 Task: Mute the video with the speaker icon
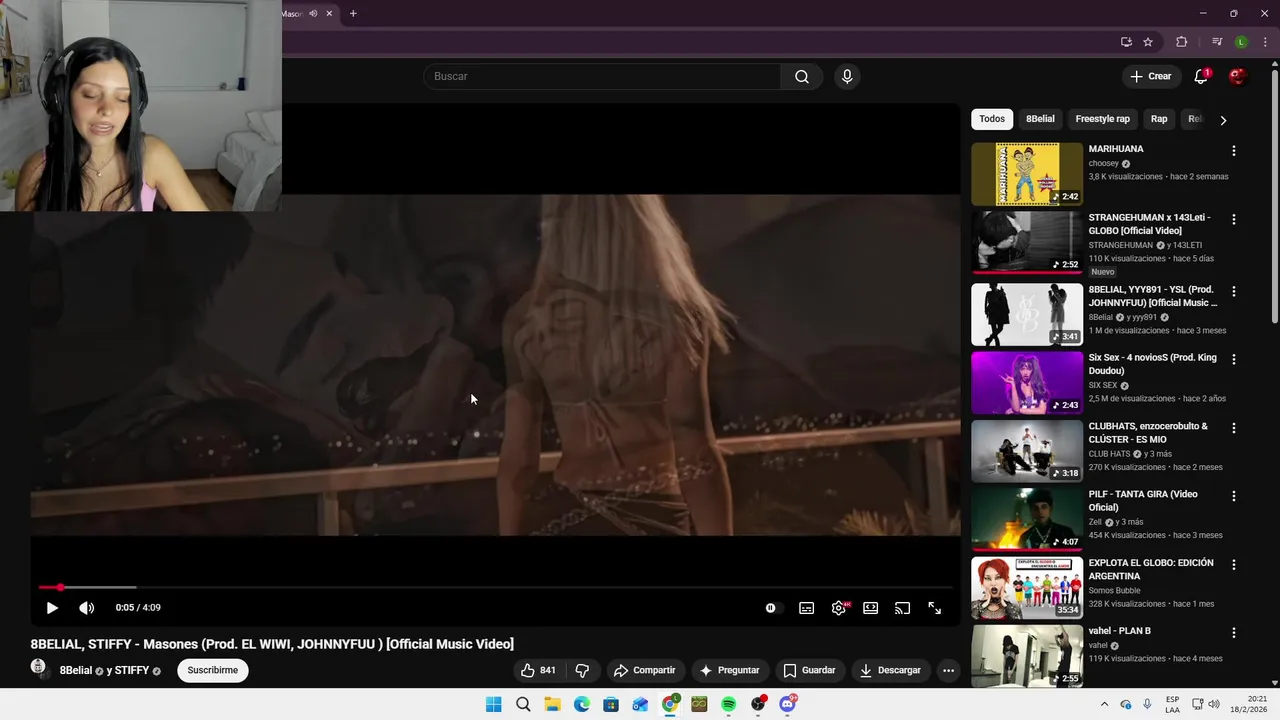[x=87, y=608]
